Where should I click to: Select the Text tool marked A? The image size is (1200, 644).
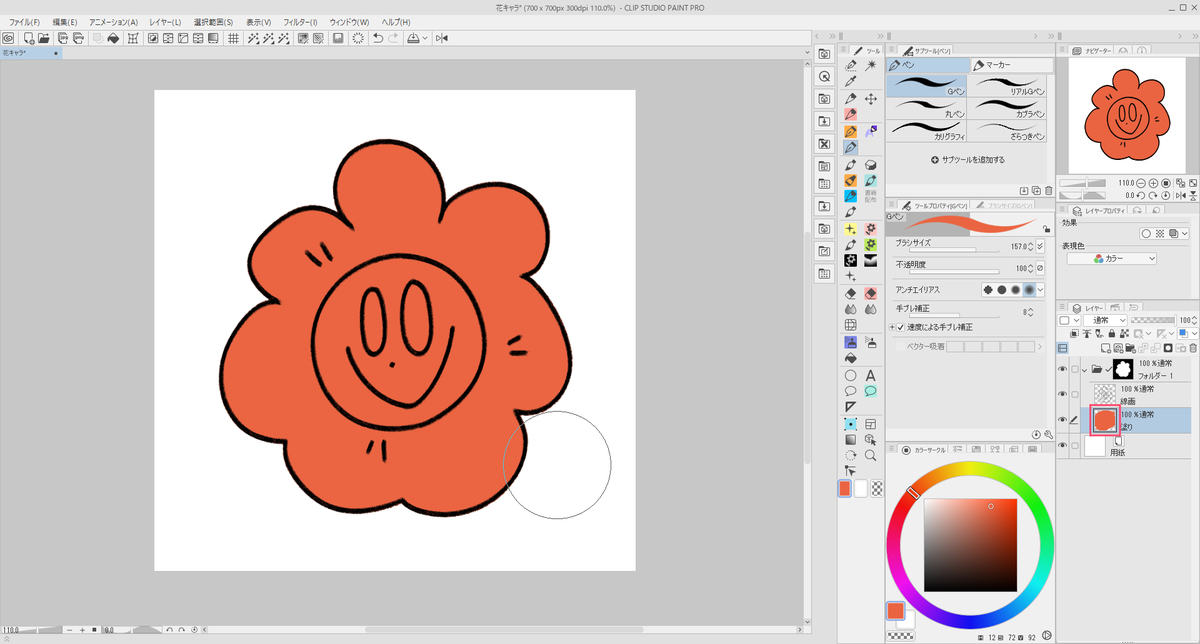[x=871, y=376]
